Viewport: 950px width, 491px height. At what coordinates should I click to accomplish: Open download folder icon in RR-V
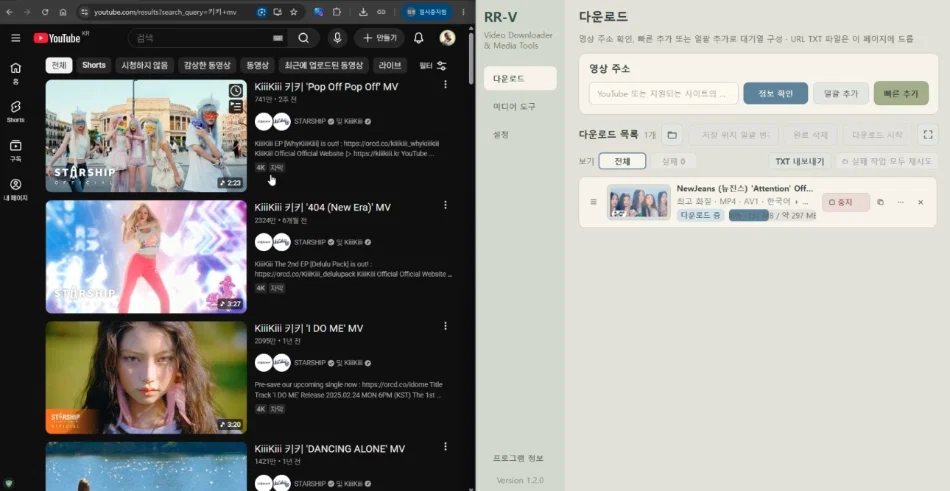tap(672, 135)
